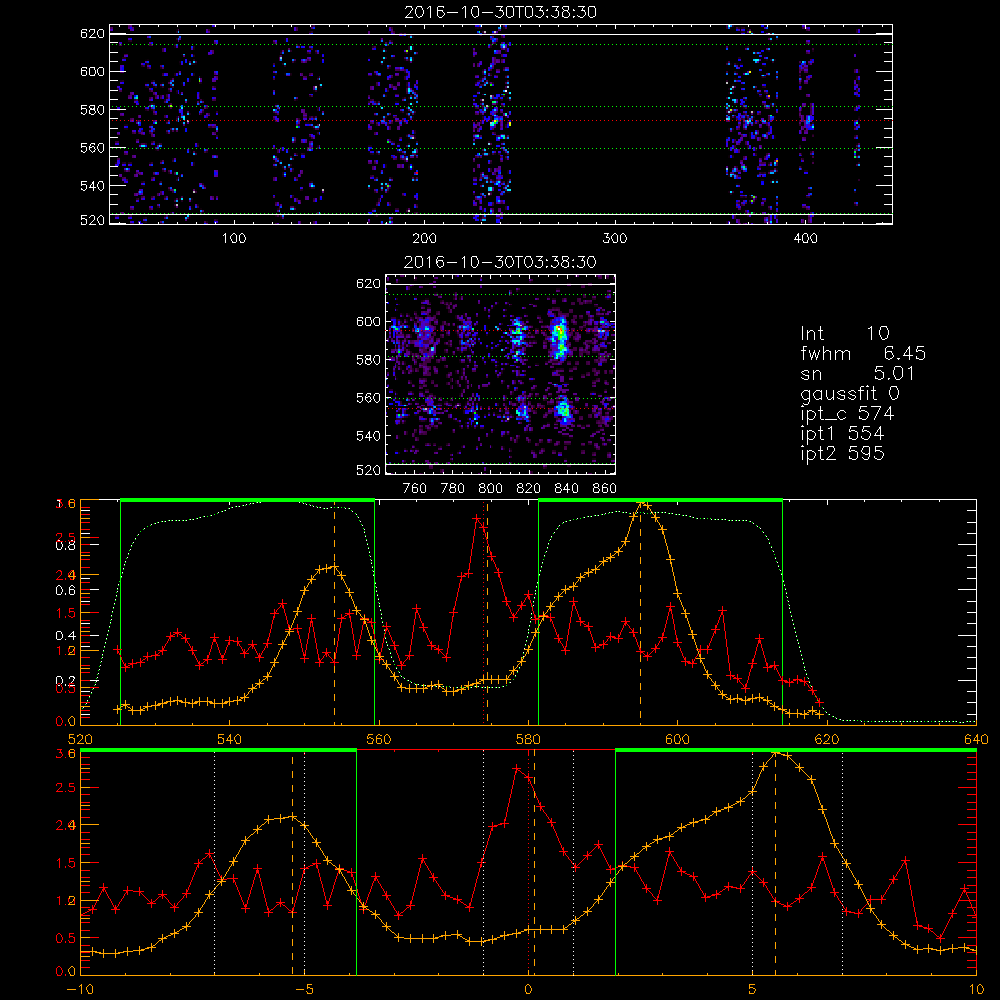Click the 800 x-axis label of middle image
Screen dimensions: 1000x1000
click(490, 489)
